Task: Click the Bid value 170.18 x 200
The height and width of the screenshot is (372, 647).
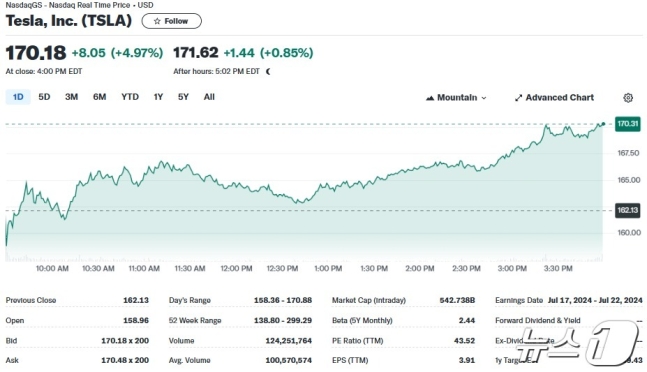Action: click(125, 341)
